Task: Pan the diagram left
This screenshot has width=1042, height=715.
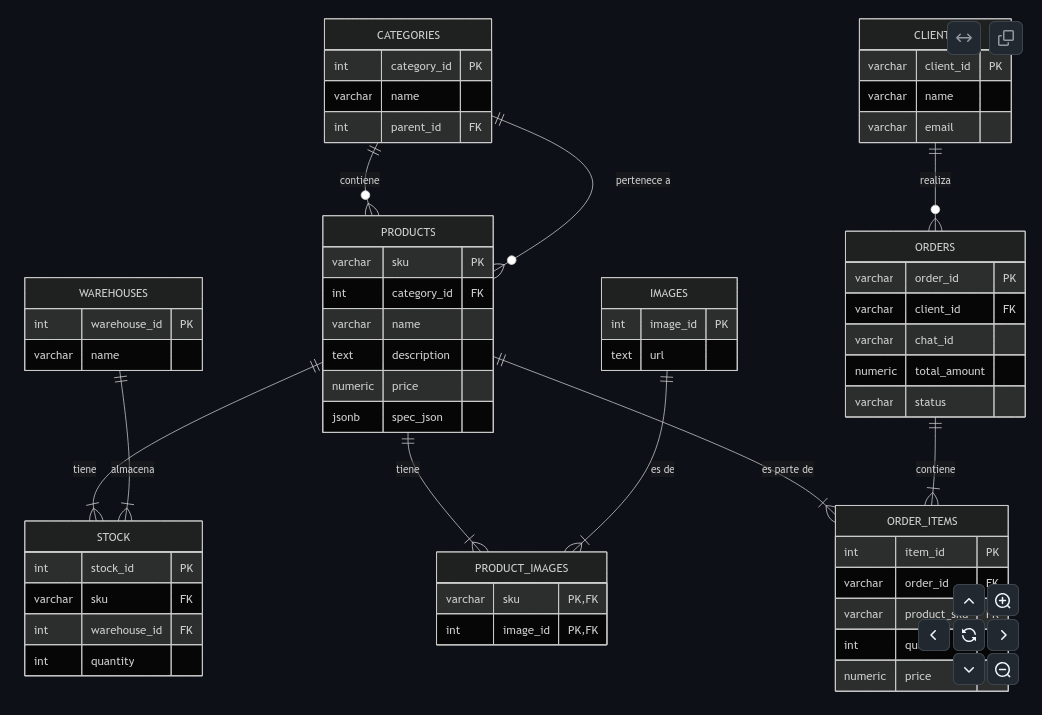Action: (x=934, y=635)
